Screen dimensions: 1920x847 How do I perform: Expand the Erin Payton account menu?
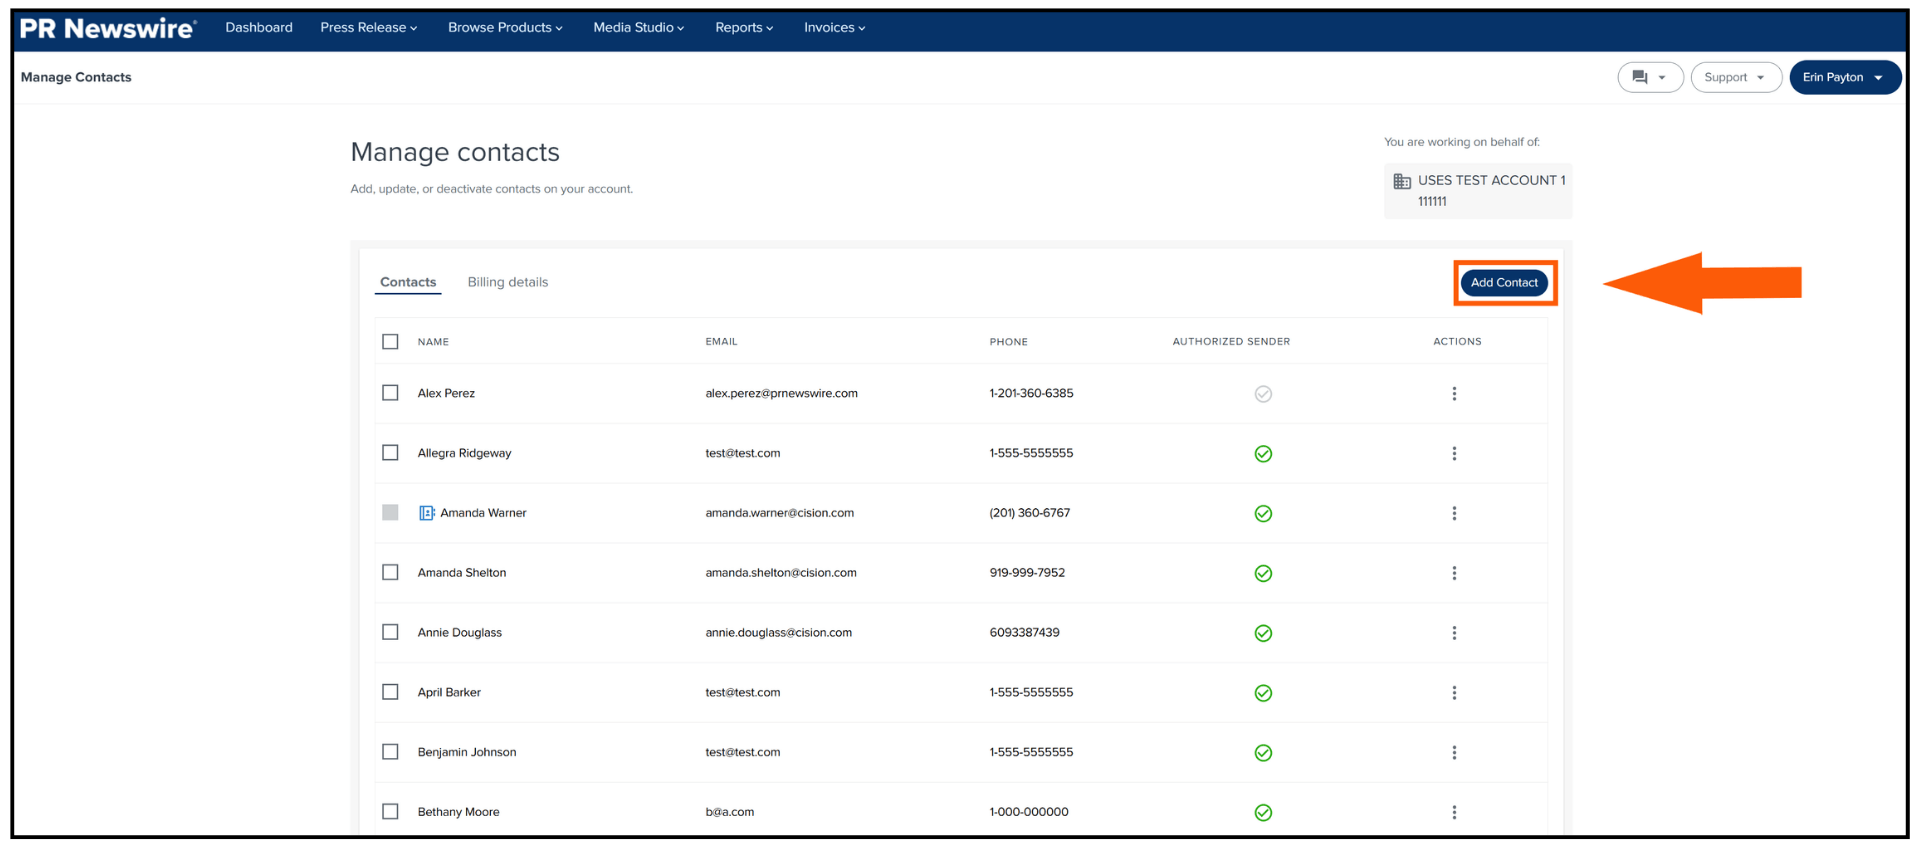(x=1843, y=77)
